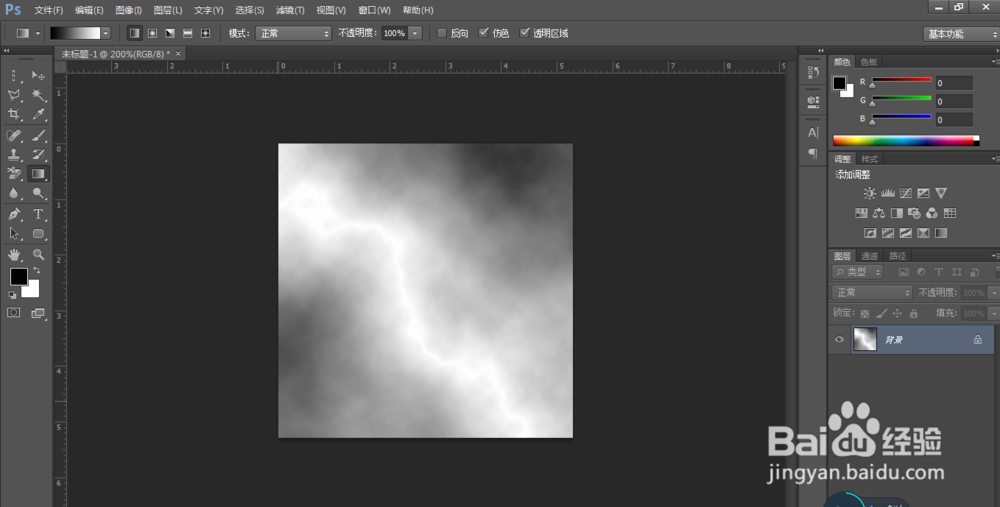Select the Zoom tool
Image resolution: width=1000 pixels, height=507 pixels.
coord(38,254)
